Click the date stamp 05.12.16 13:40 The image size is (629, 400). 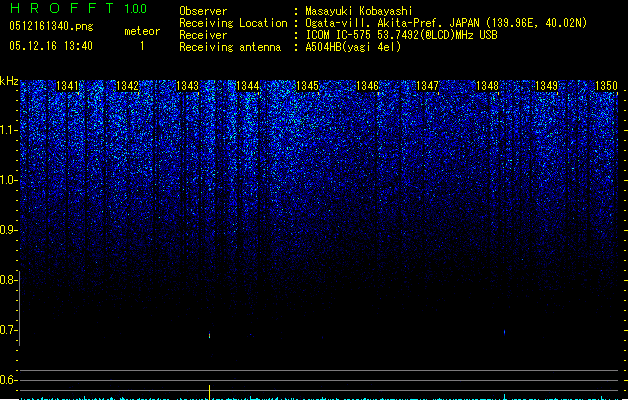(51, 46)
